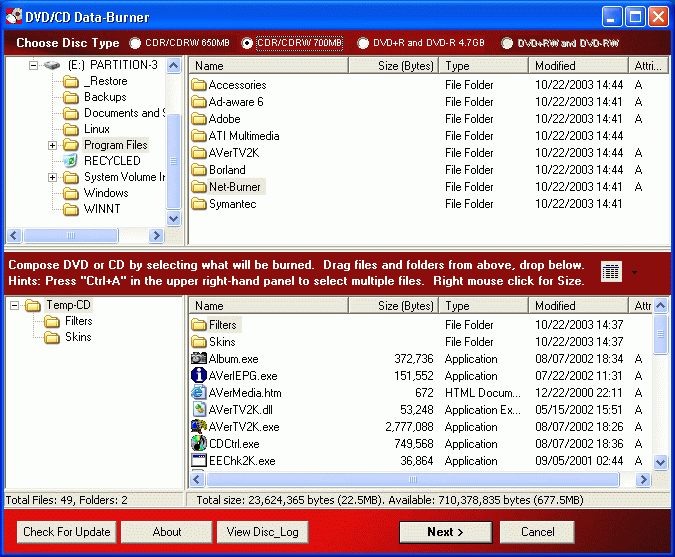The height and width of the screenshot is (557, 675).
Task: Click the EEChk2K.exe window icon
Action: [198, 461]
